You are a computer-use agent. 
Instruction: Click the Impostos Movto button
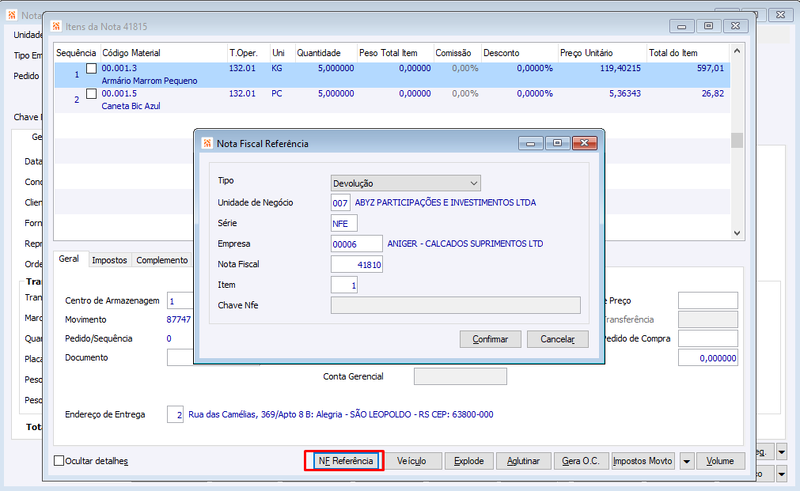point(643,461)
